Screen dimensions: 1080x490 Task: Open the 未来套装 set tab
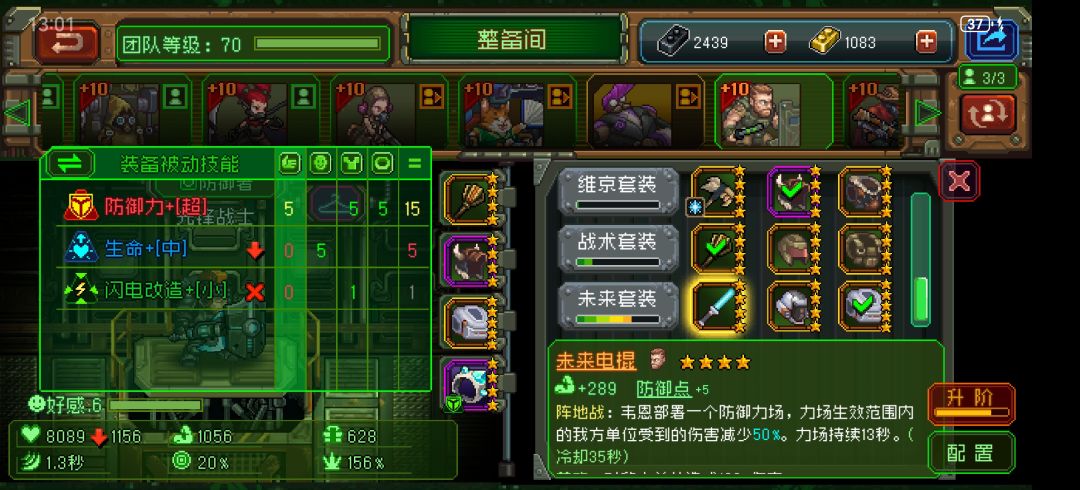click(619, 305)
